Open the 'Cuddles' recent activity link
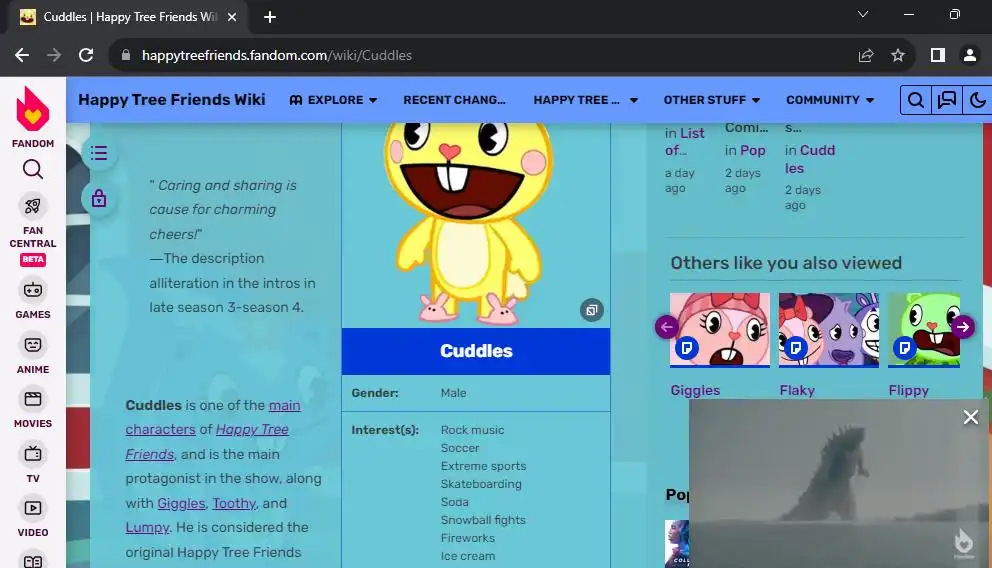The height and width of the screenshot is (568, 992). [810, 159]
